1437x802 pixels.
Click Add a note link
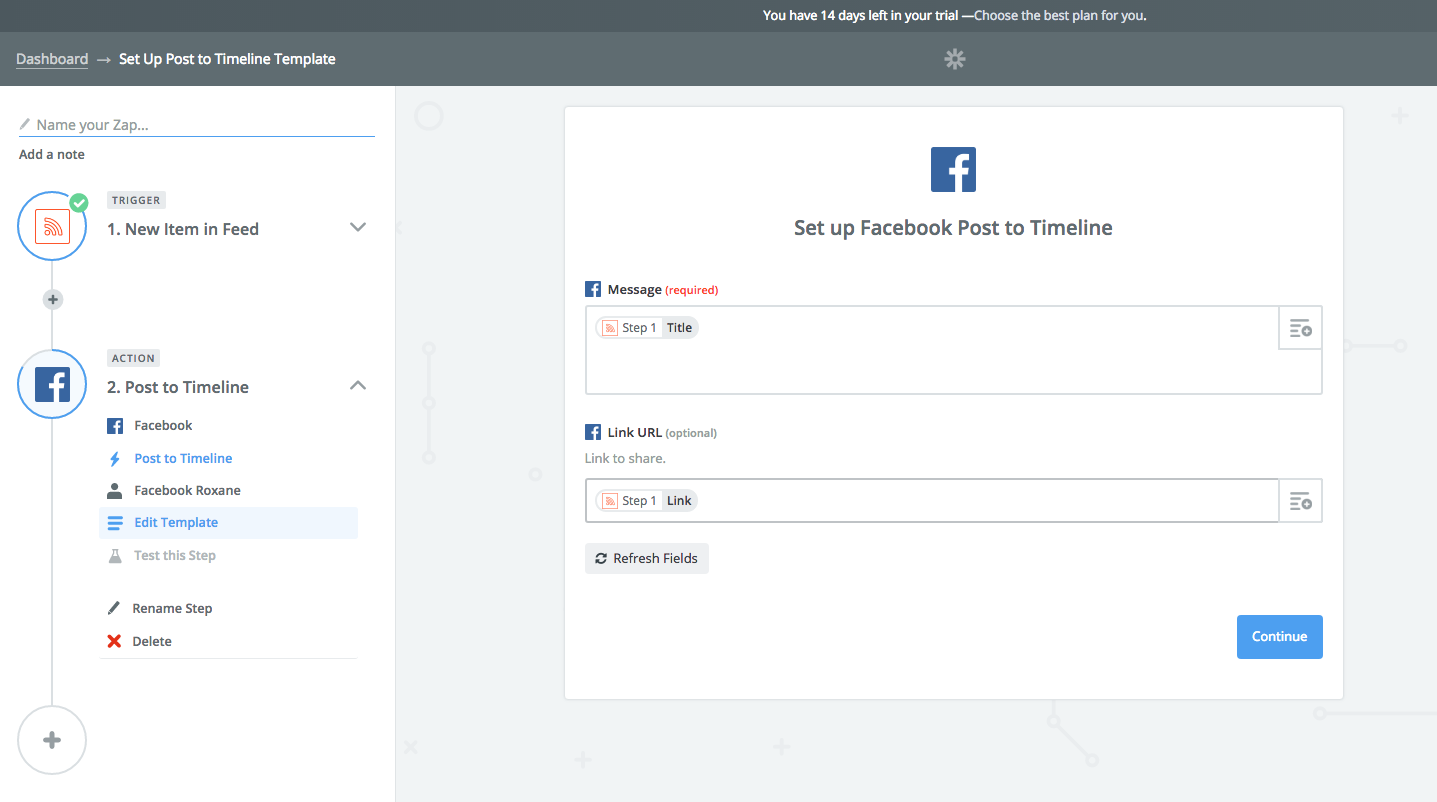click(x=52, y=155)
